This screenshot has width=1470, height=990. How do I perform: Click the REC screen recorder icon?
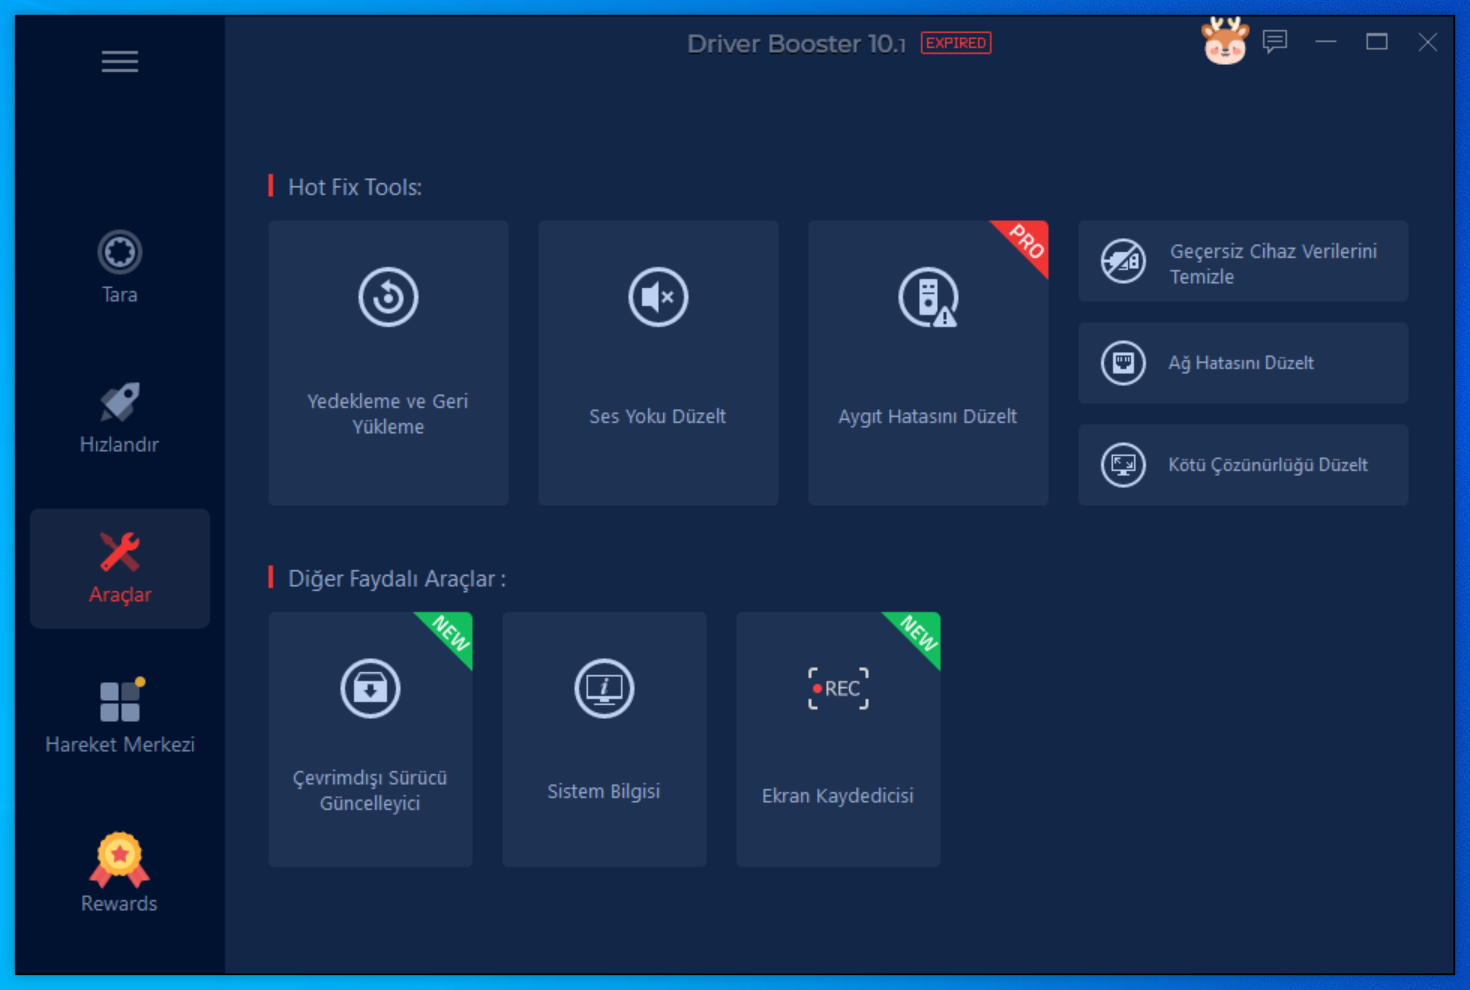tap(838, 688)
